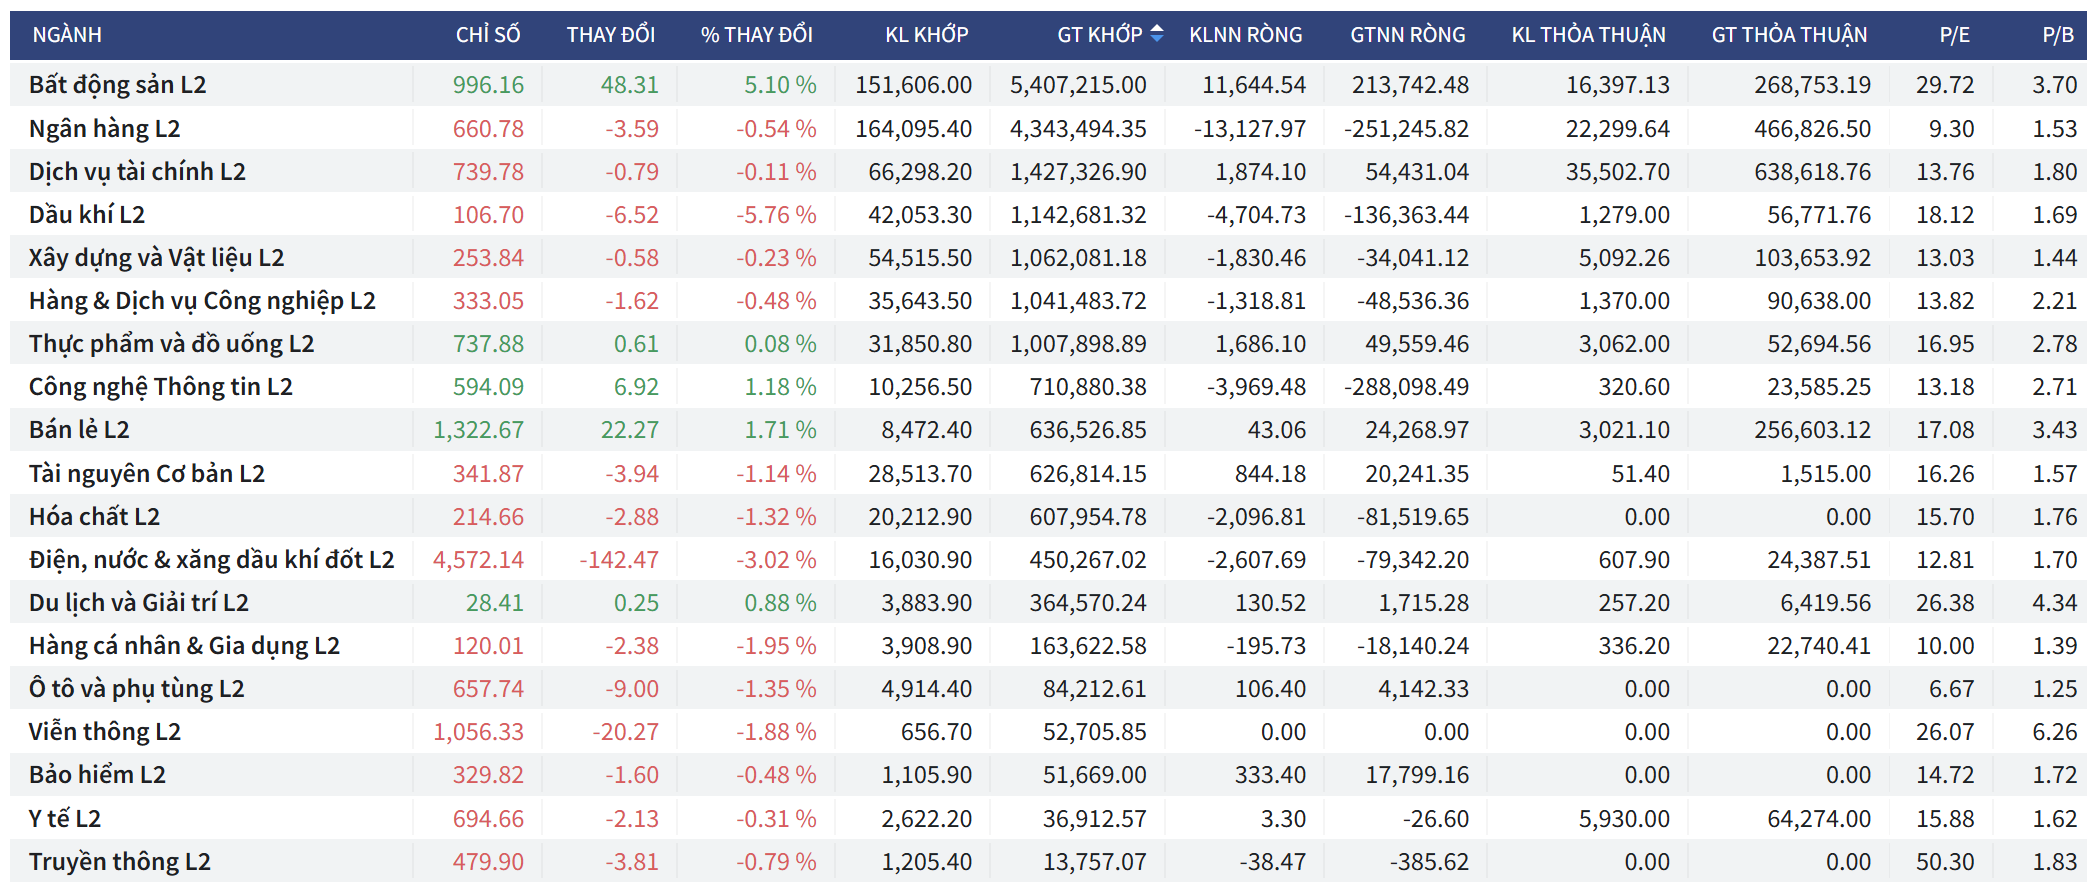Select the Ngân hàng L2 sector
This screenshot has height=893, width=2100.
[104, 129]
